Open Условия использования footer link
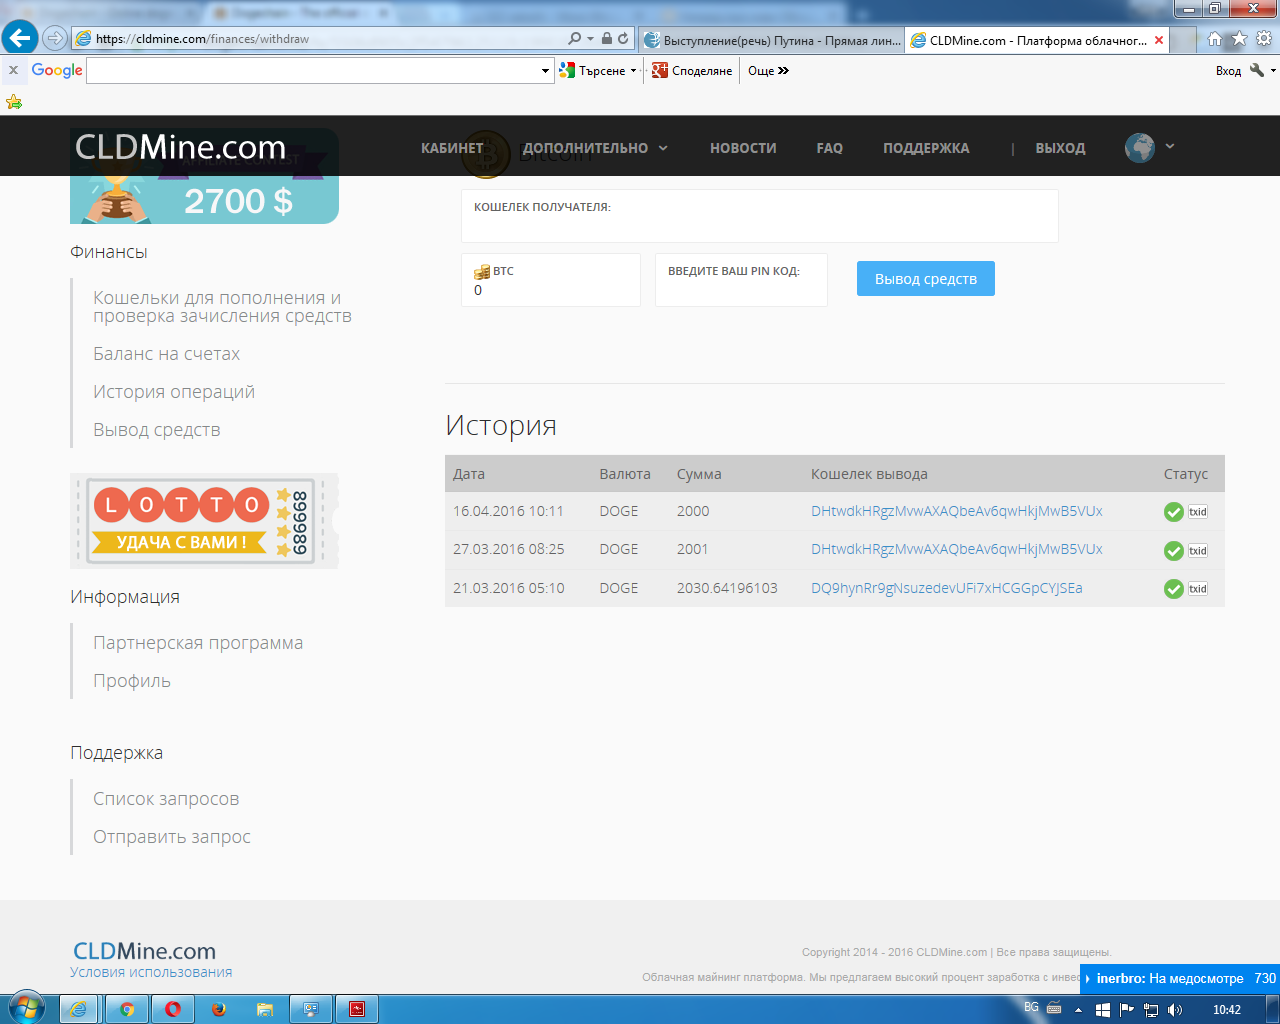The image size is (1280, 1024). pyautogui.click(x=151, y=972)
